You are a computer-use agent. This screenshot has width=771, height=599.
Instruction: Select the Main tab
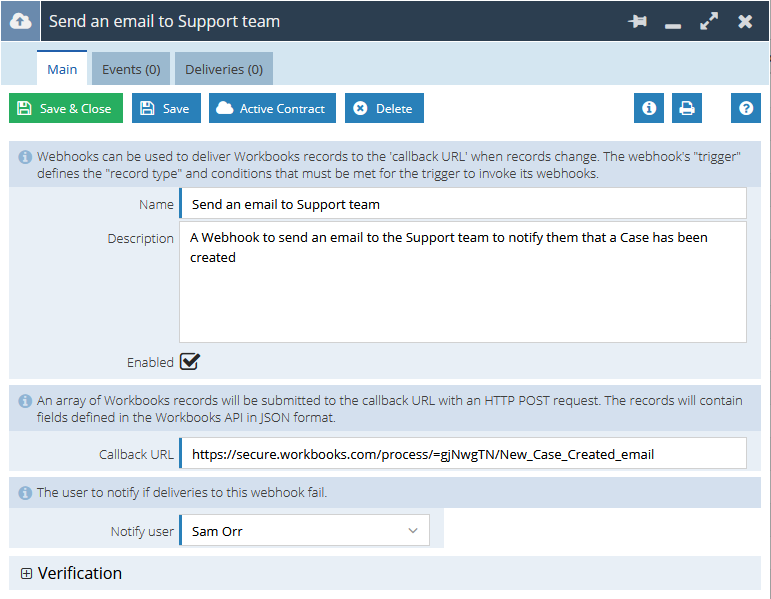(x=62, y=68)
